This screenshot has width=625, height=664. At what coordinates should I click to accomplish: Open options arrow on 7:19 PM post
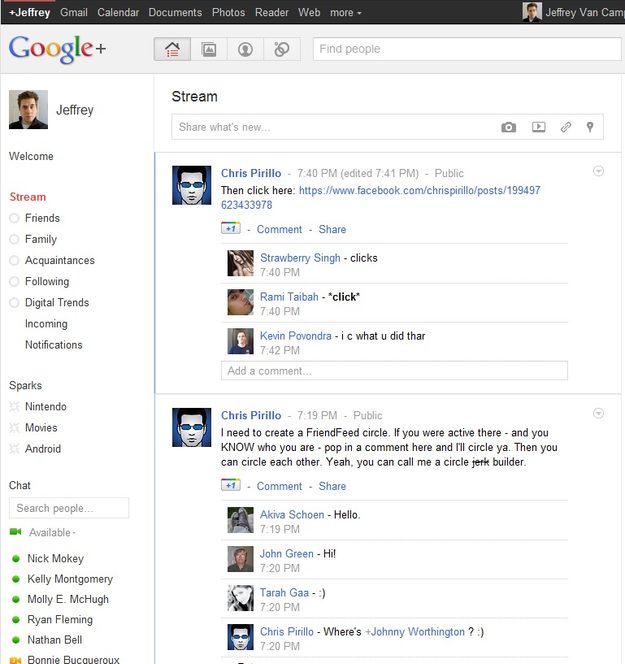click(x=598, y=413)
